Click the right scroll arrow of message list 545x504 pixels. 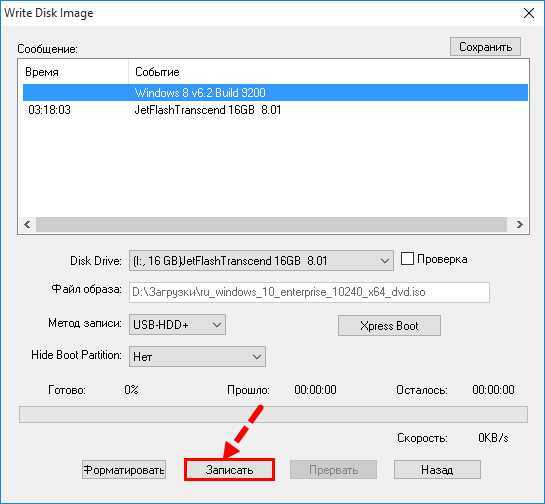(x=519, y=225)
